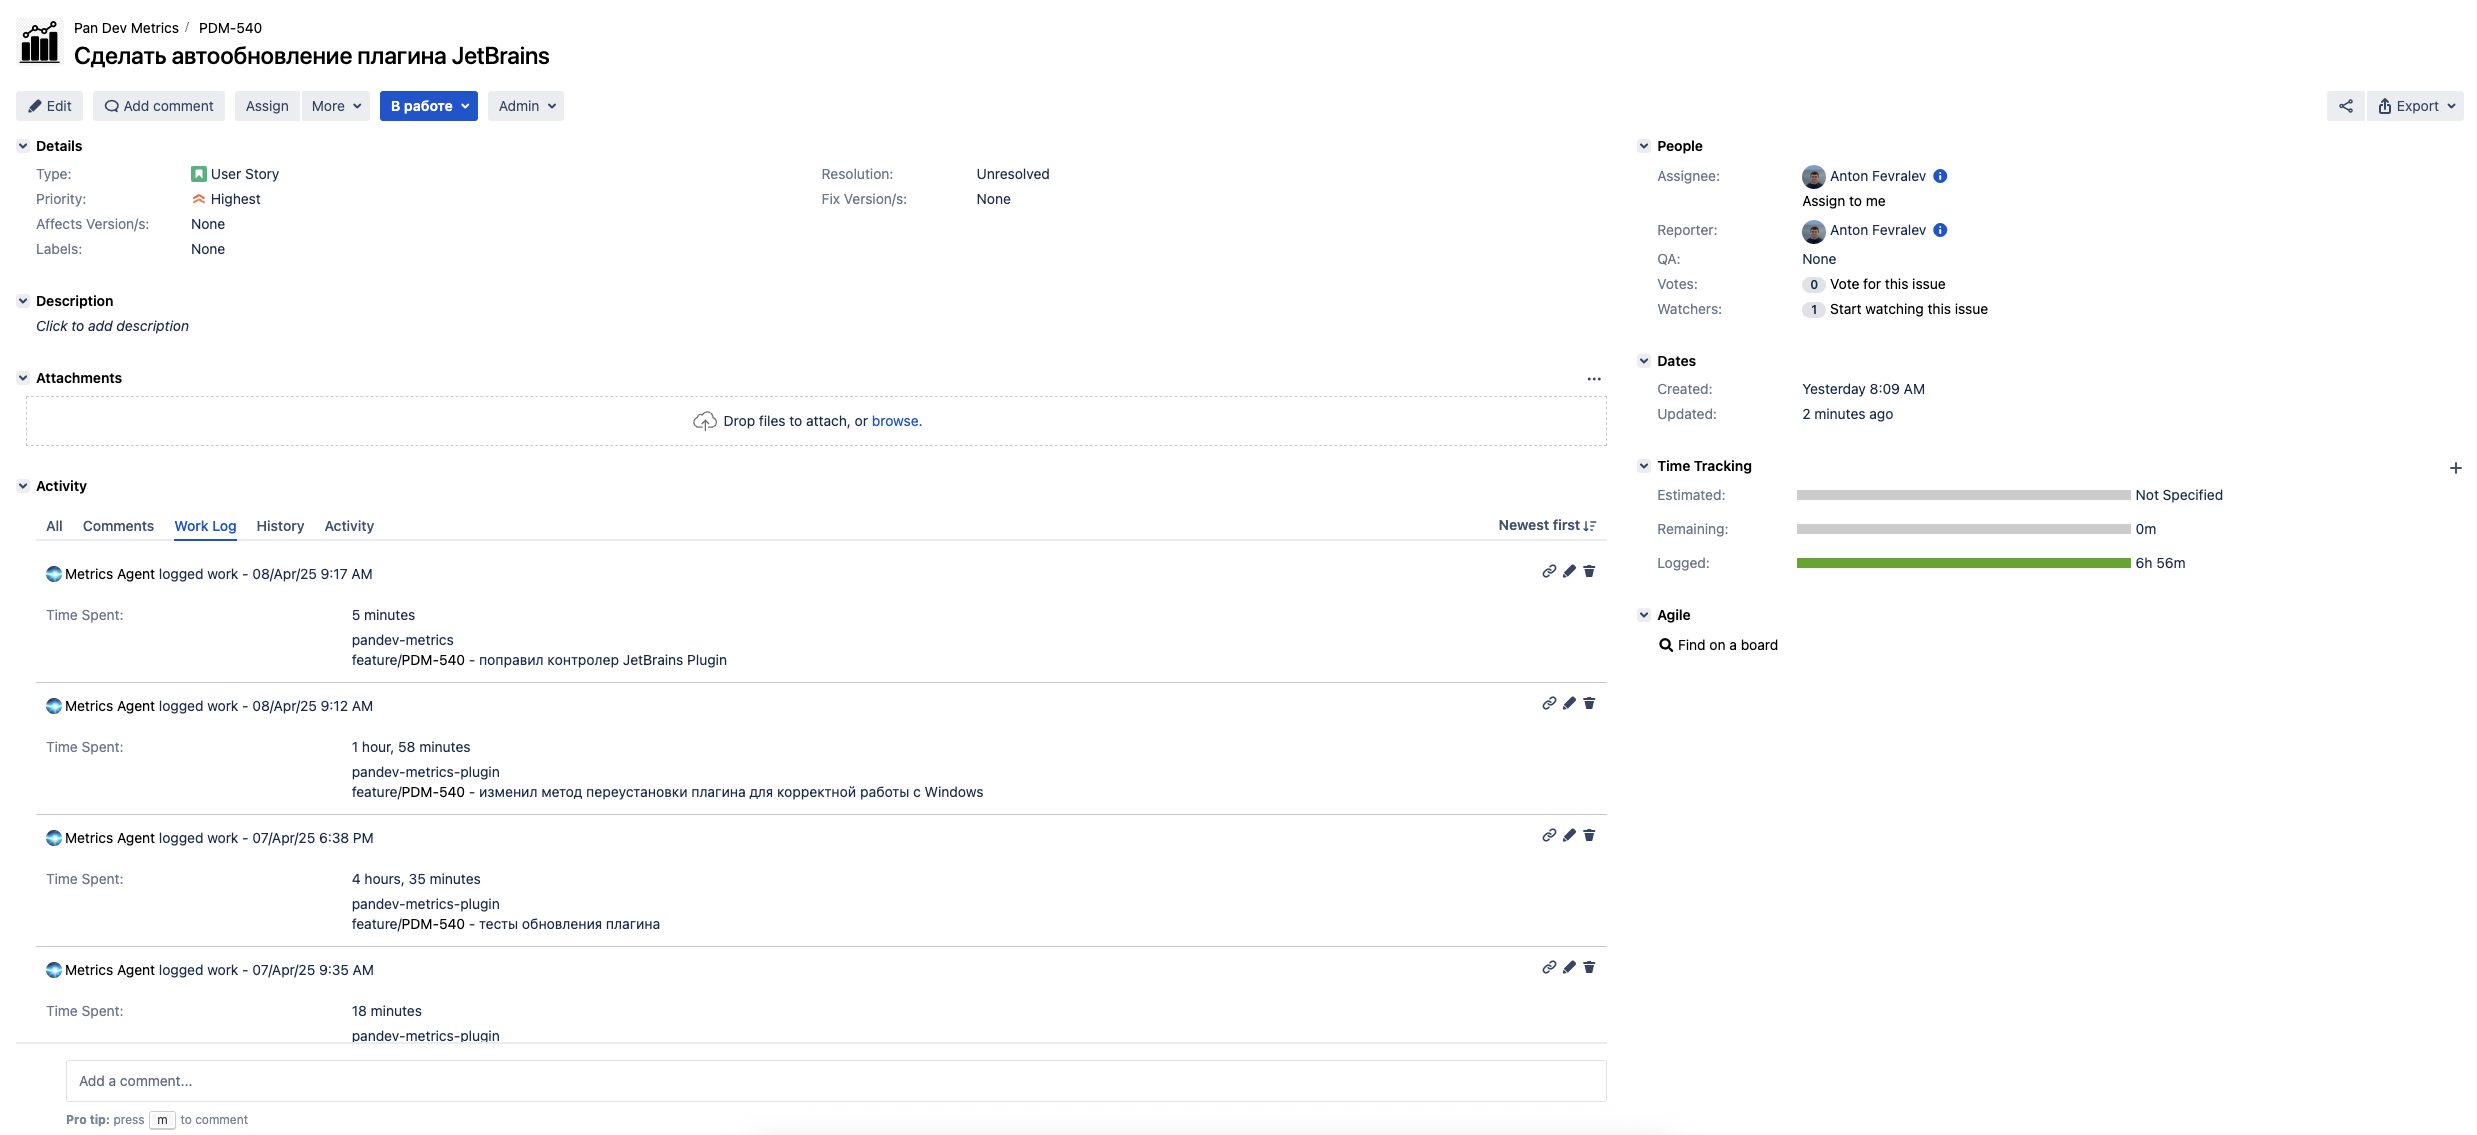Open the Export dropdown
Viewport: 2477px width, 1135px height.
(x=2415, y=106)
